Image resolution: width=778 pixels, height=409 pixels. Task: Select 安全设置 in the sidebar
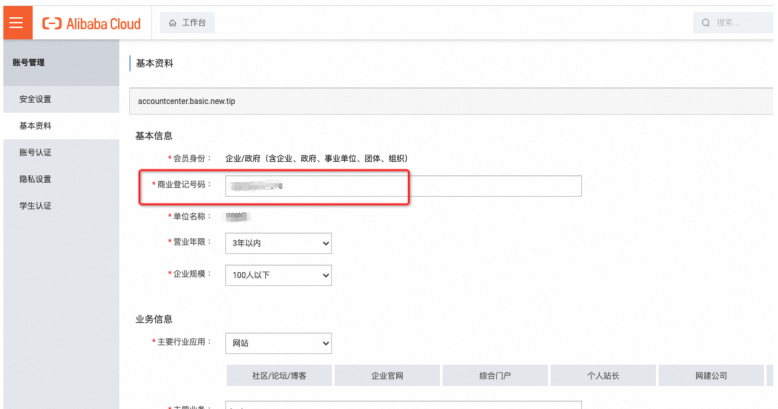(x=61, y=99)
